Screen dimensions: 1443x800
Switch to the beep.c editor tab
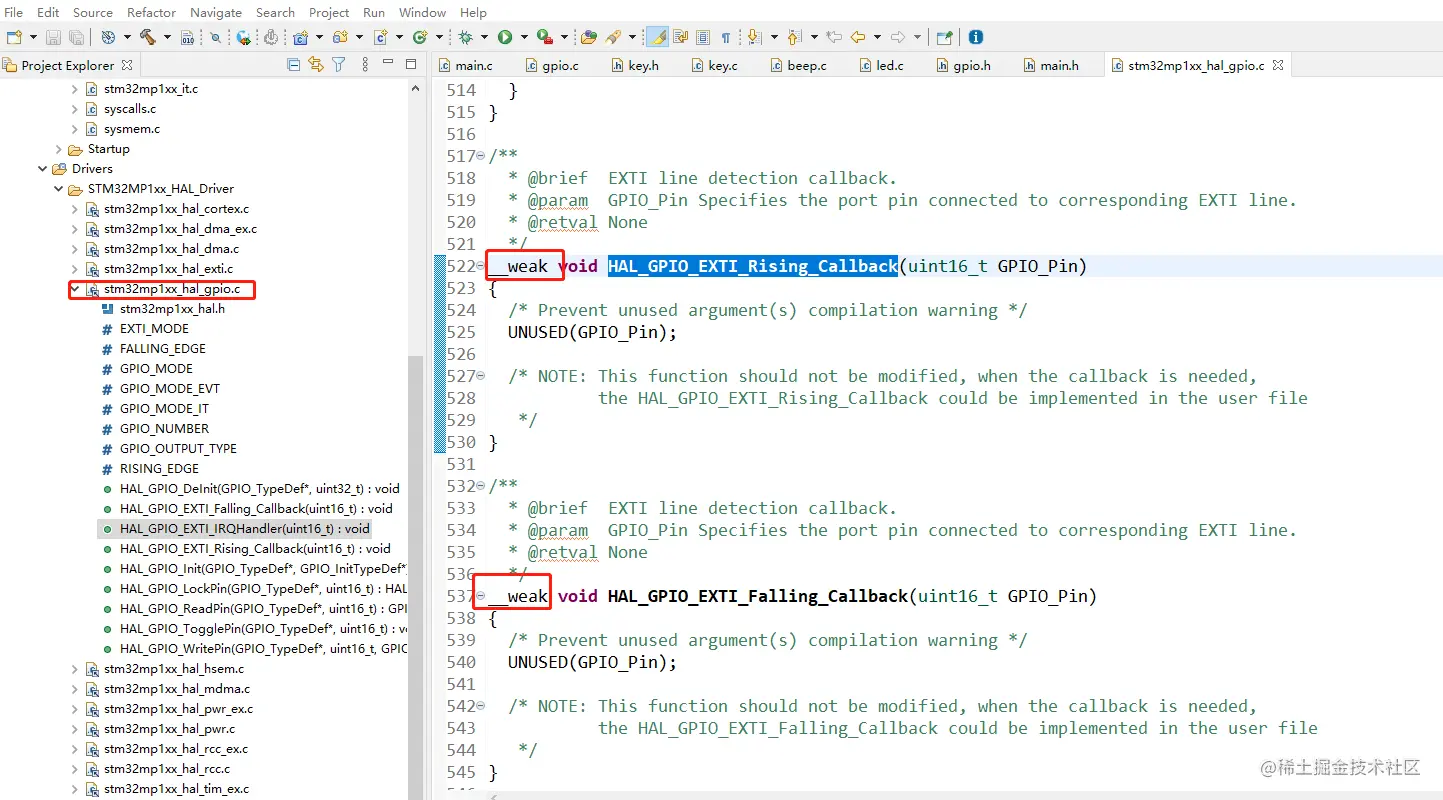point(797,65)
